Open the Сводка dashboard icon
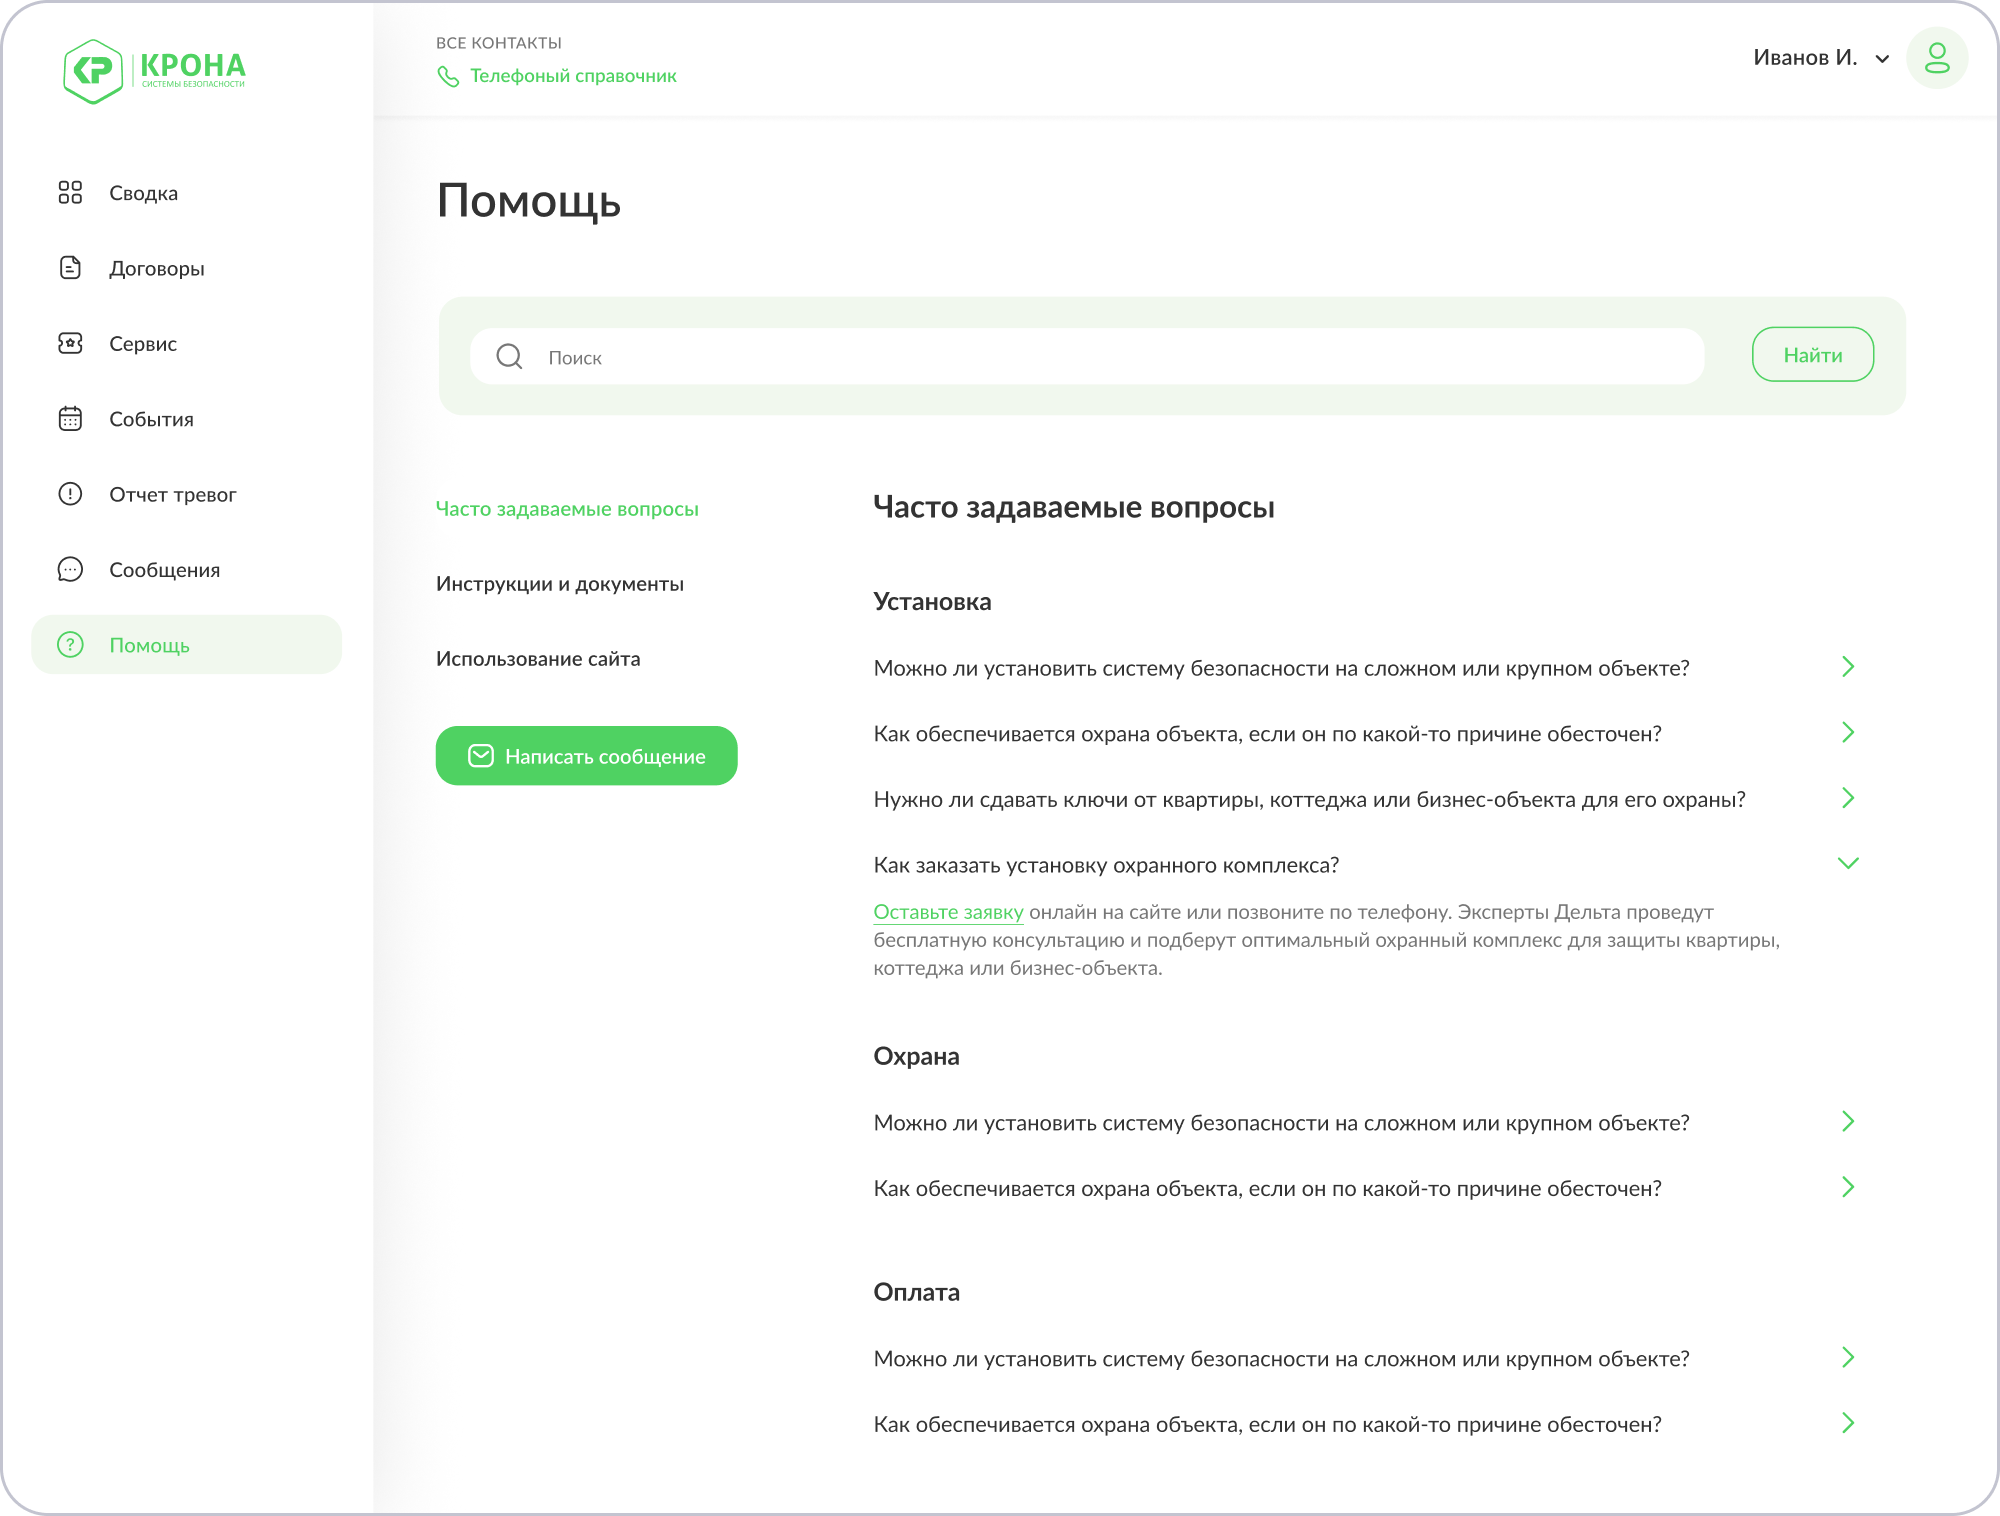 pos(70,192)
